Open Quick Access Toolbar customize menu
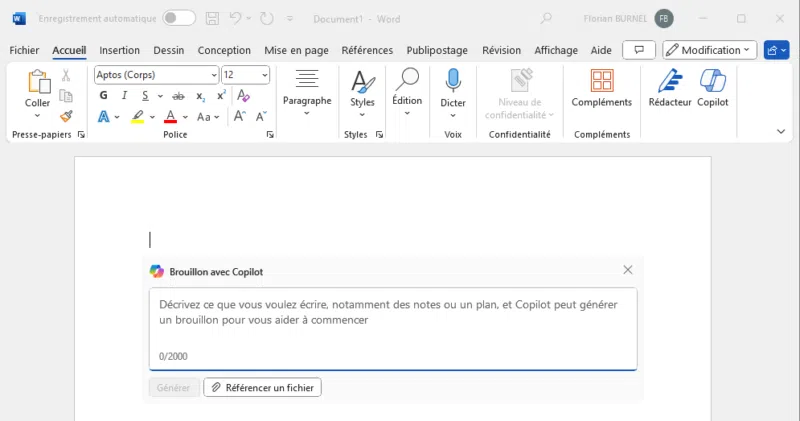800x421 pixels. tap(290, 19)
